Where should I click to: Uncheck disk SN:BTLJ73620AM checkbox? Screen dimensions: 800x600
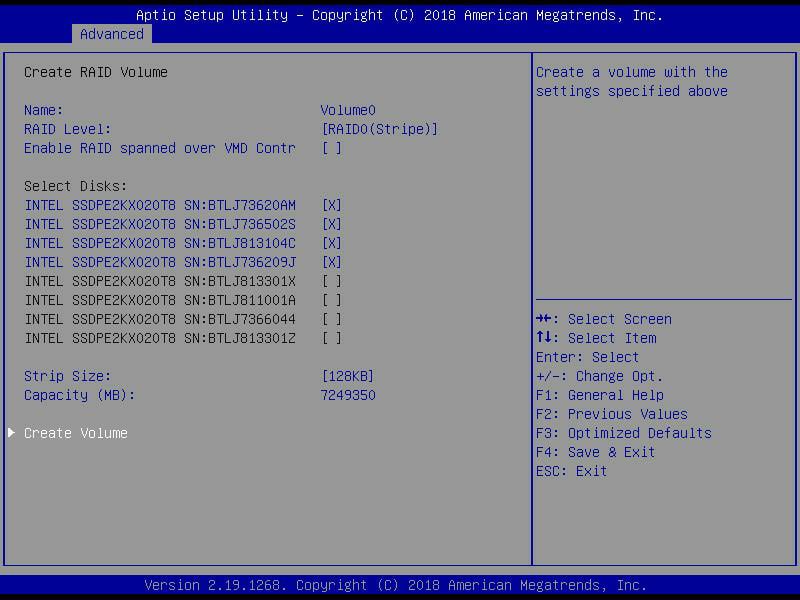(x=332, y=205)
